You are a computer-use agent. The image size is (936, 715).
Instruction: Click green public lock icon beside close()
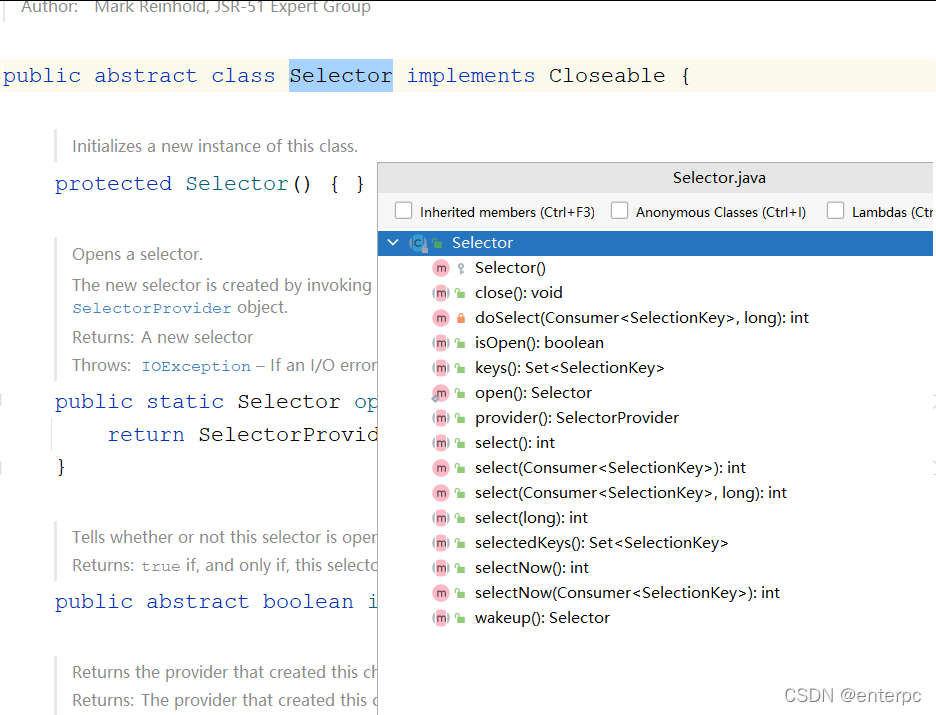point(460,293)
